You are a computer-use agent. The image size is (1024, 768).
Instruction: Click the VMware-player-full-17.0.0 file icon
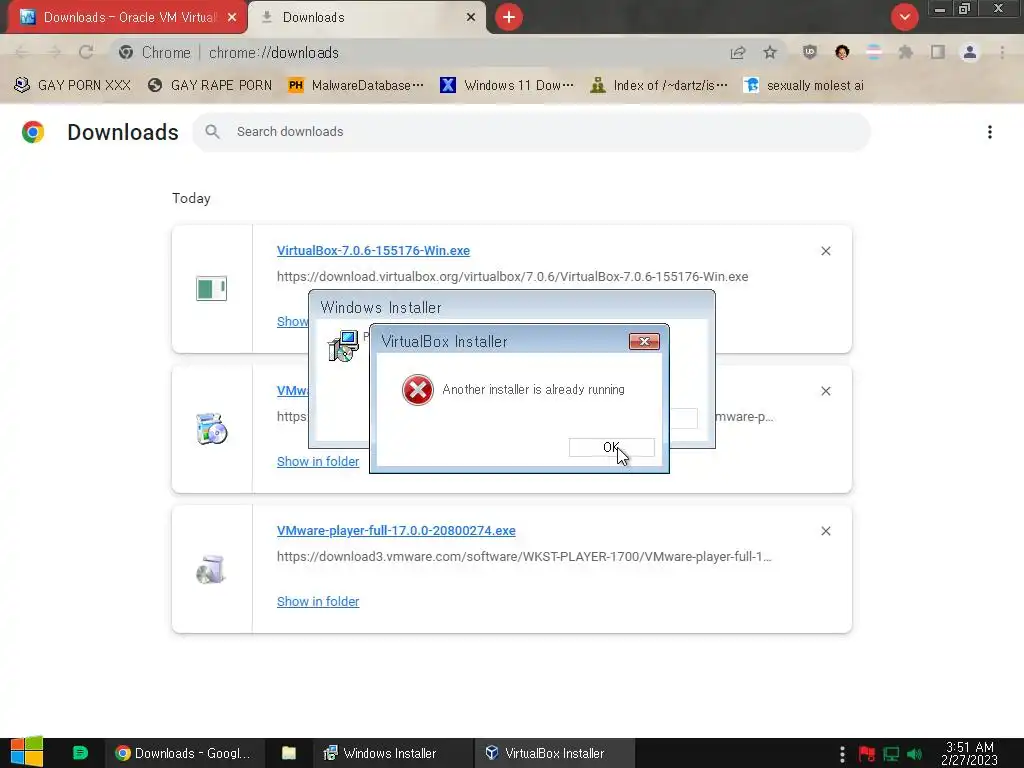211,569
